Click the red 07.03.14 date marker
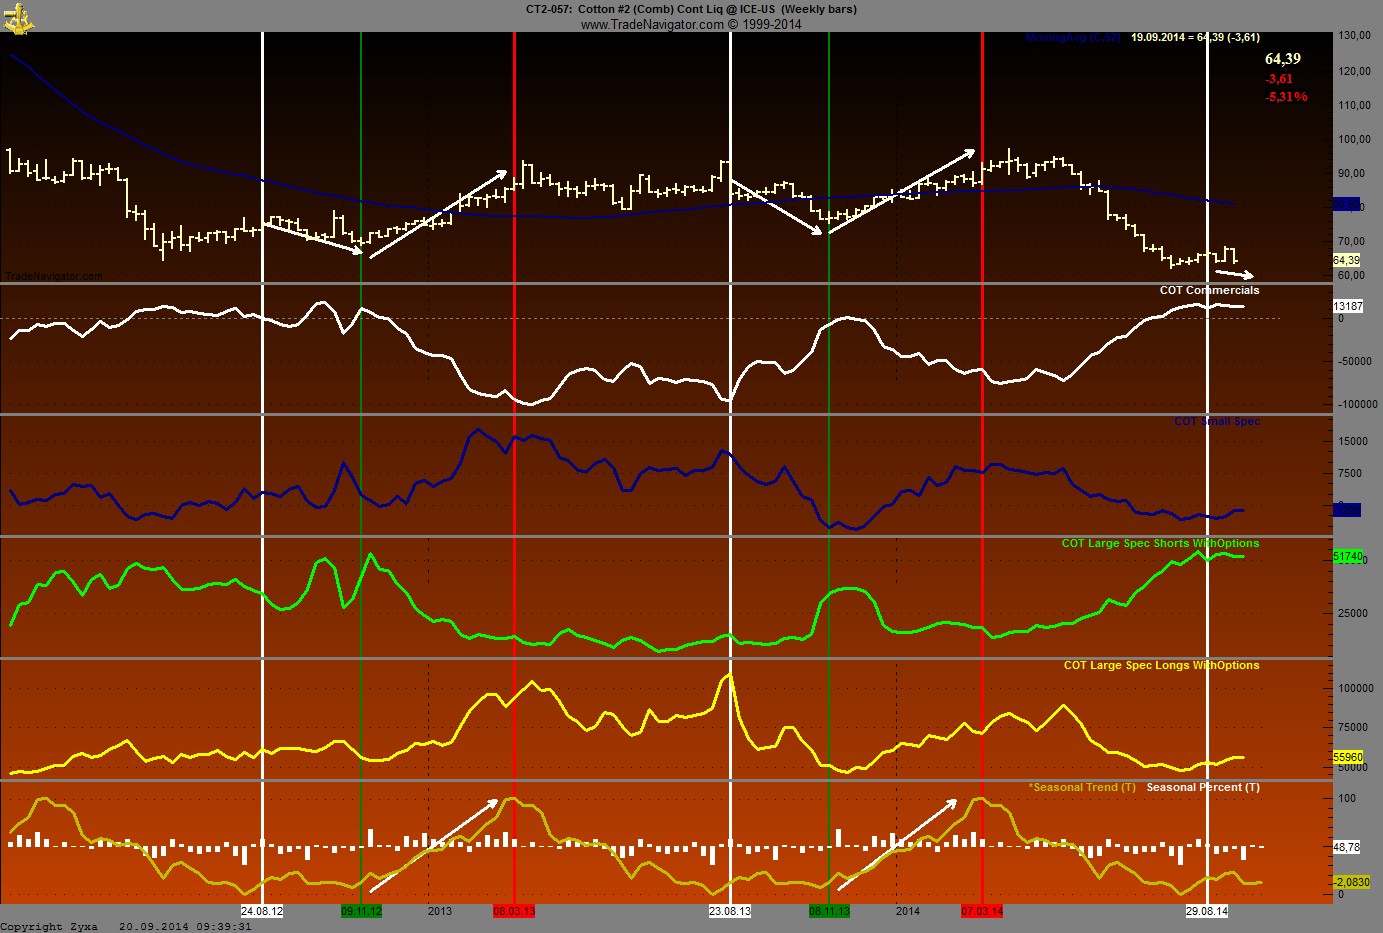Screen dimensions: 1383x933 point(982,911)
